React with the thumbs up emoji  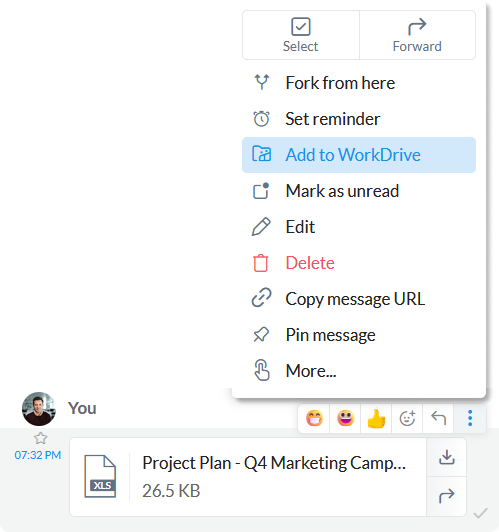(x=376, y=418)
